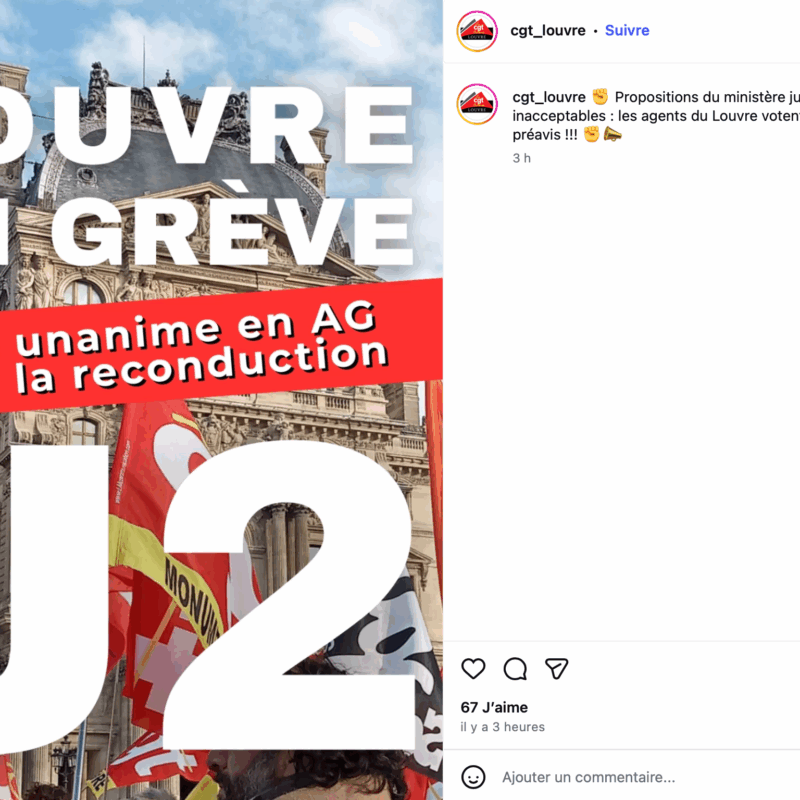The height and width of the screenshot is (800, 800).
Task: Like the post with the heart icon
Action: click(473, 668)
